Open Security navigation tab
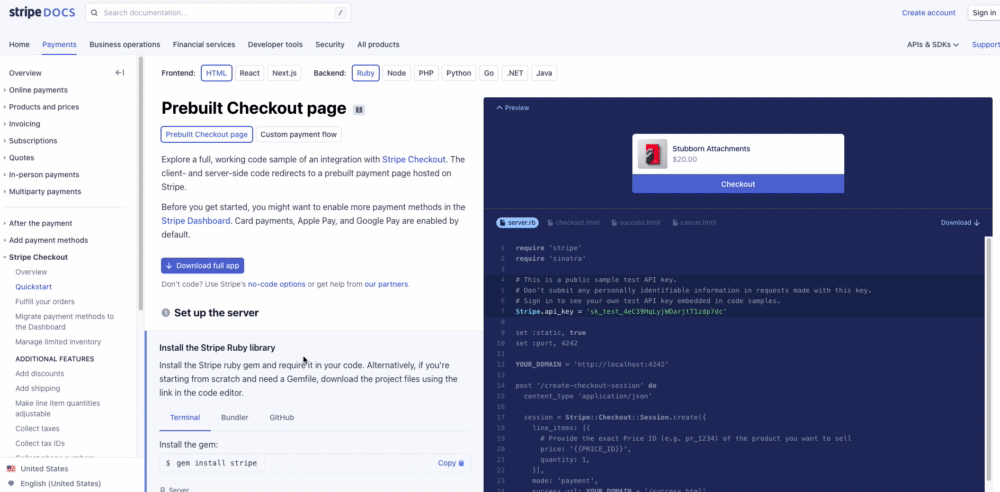 pyautogui.click(x=330, y=45)
